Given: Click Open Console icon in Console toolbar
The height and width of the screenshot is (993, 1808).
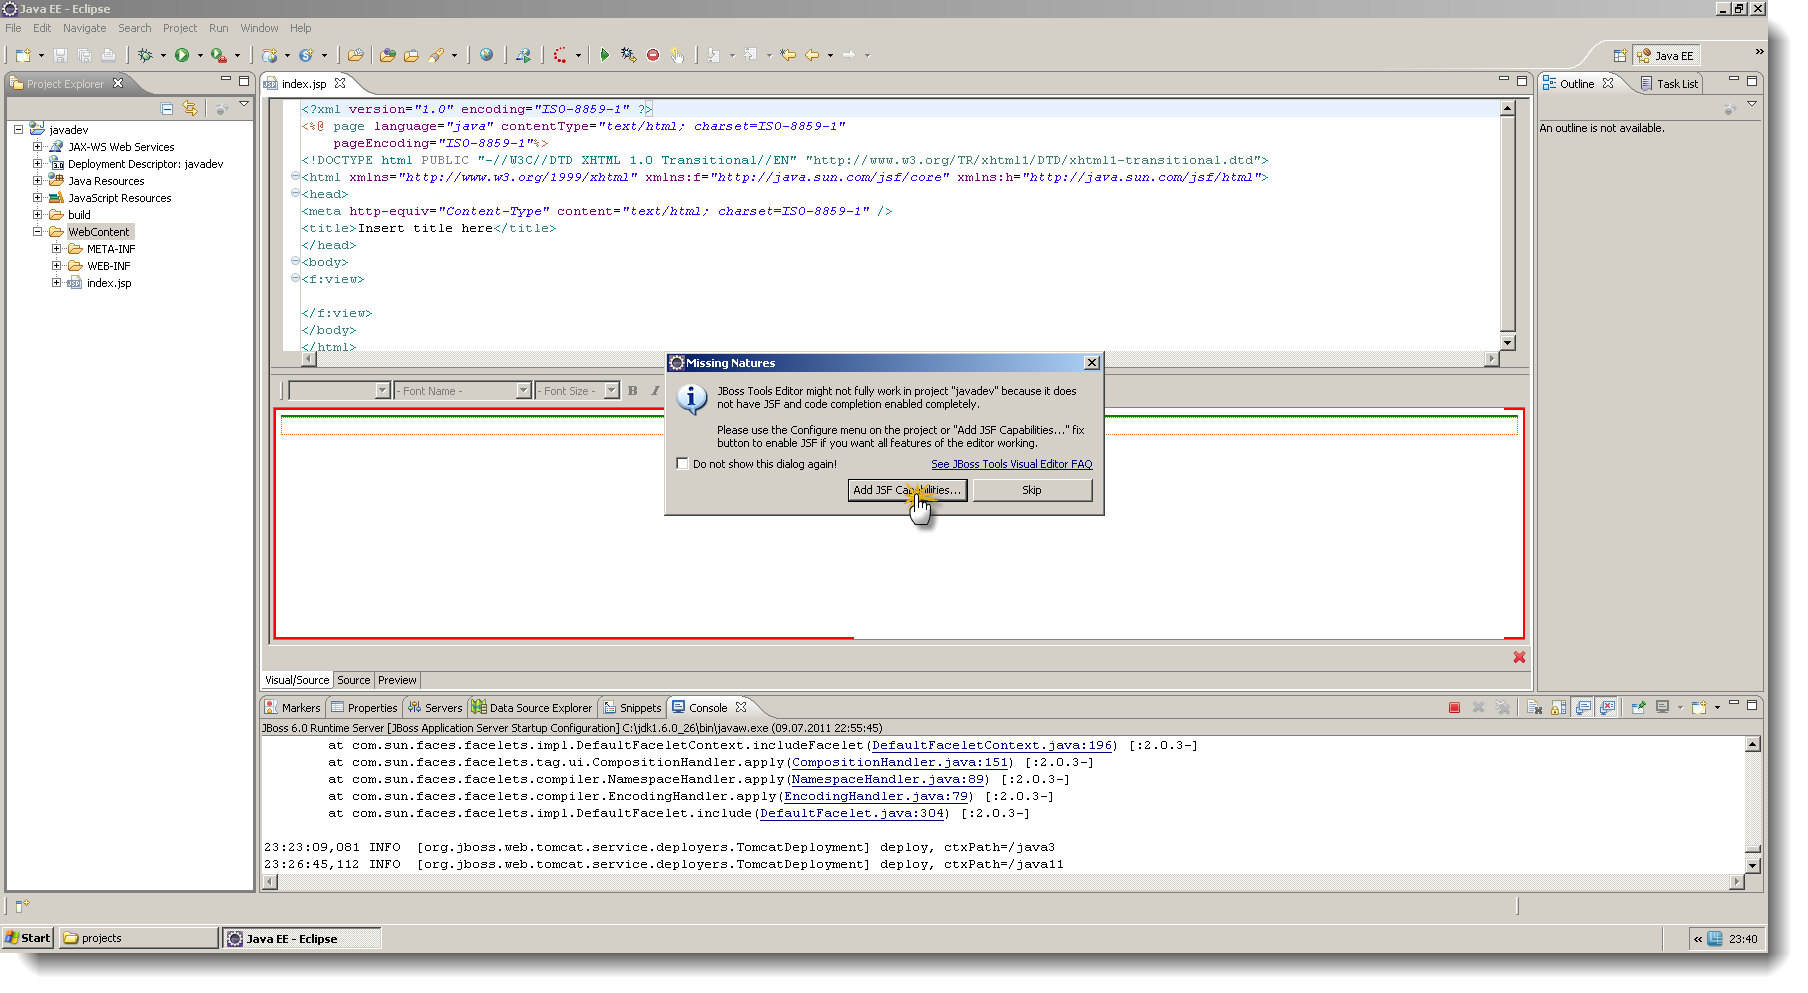Looking at the screenshot, I should tap(1699, 708).
